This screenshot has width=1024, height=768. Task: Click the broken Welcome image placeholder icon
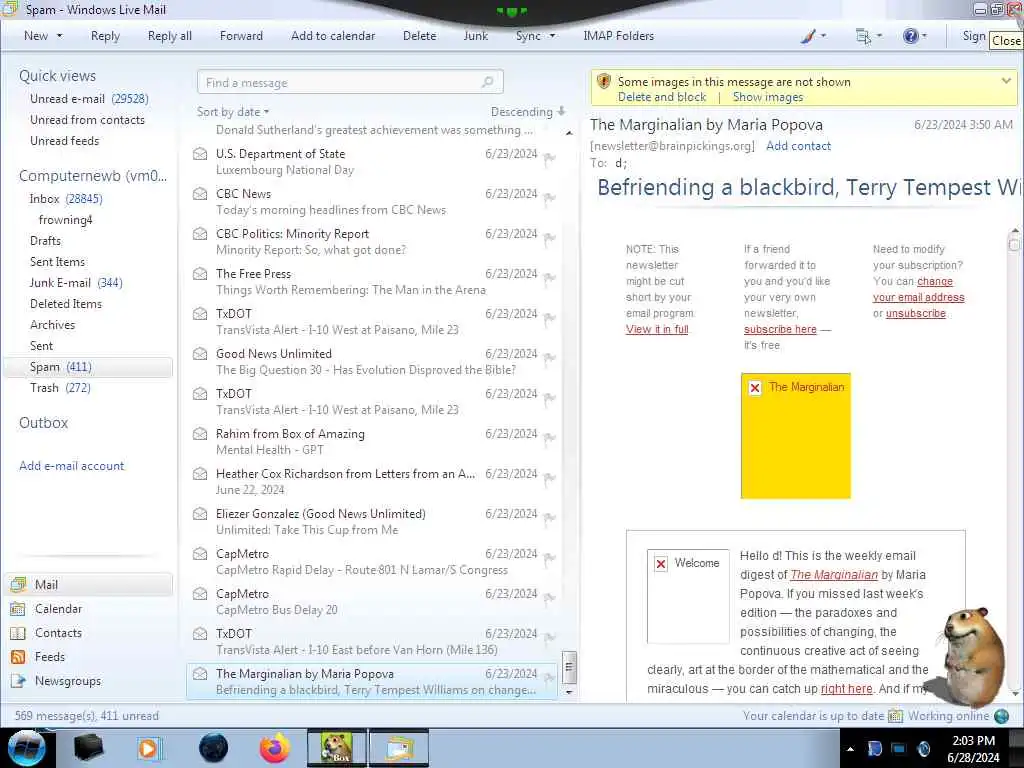(661, 564)
